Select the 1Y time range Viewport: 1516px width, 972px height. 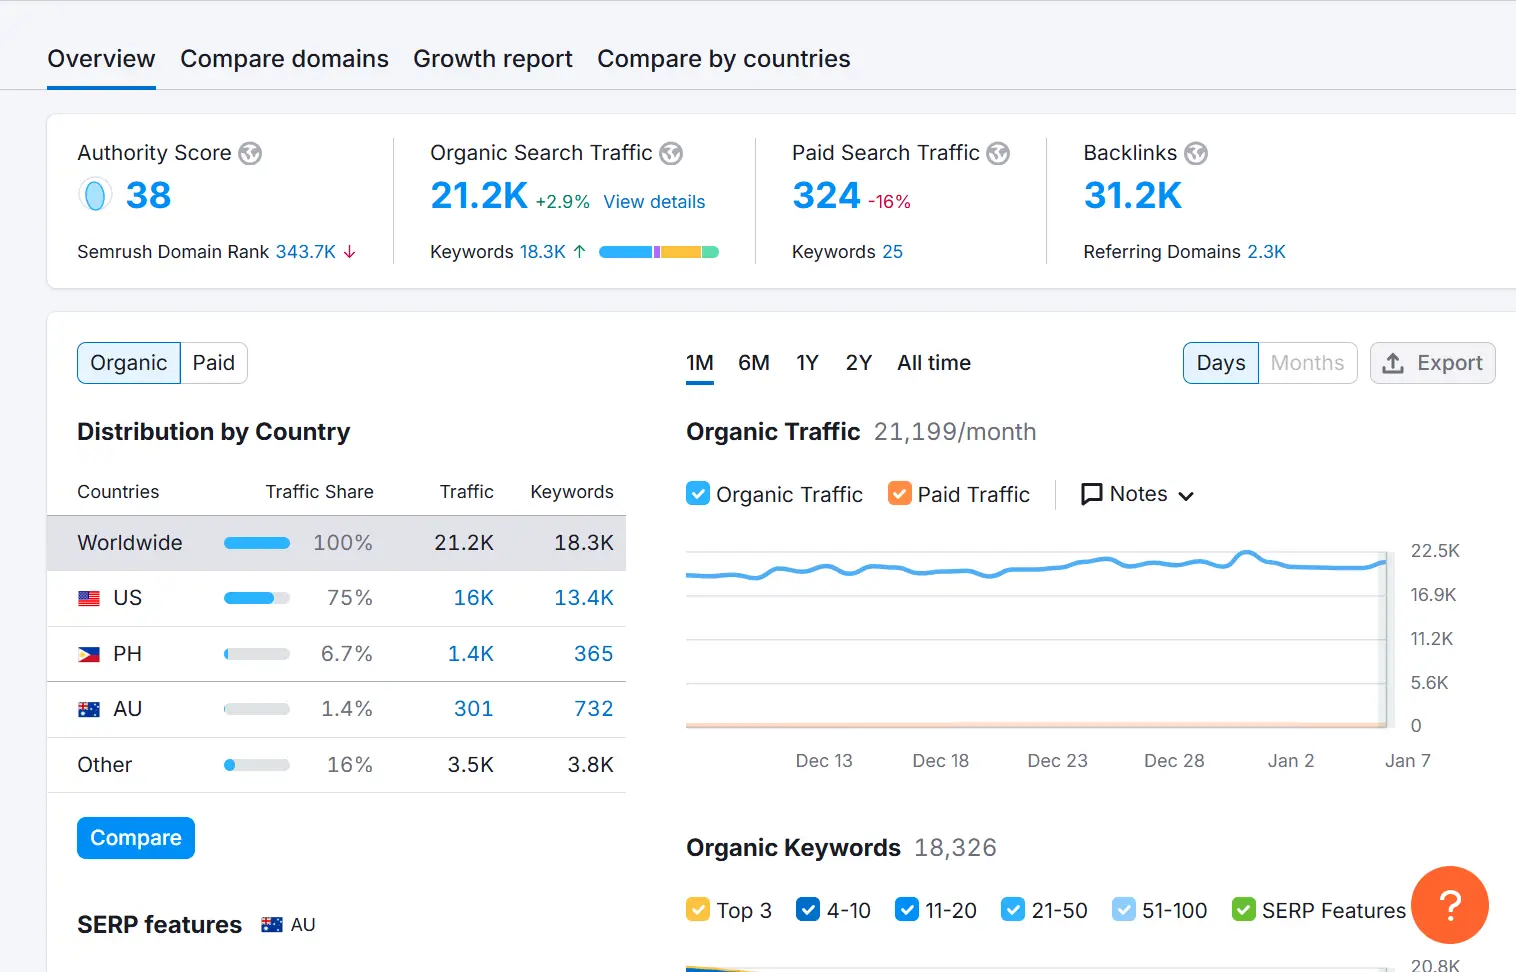coord(808,363)
